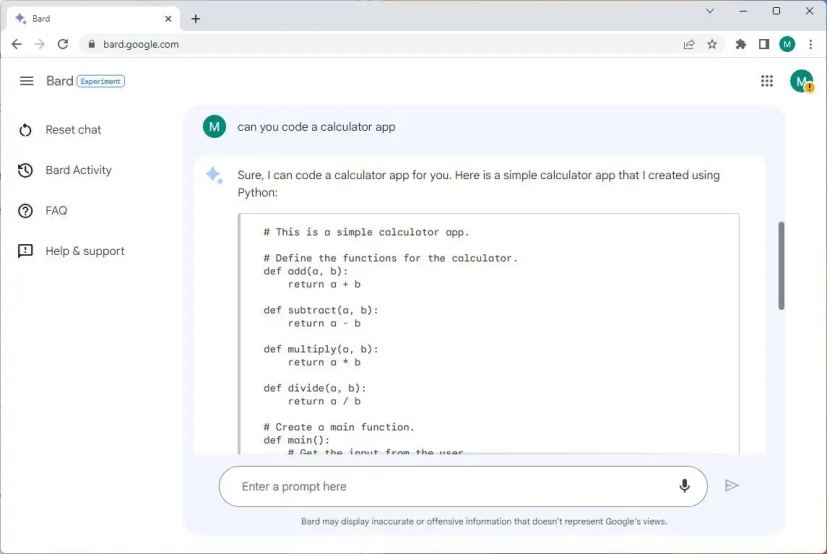This screenshot has height=554, width=827.
Task: Open the Bard hamburger main menu
Action: (x=26, y=81)
